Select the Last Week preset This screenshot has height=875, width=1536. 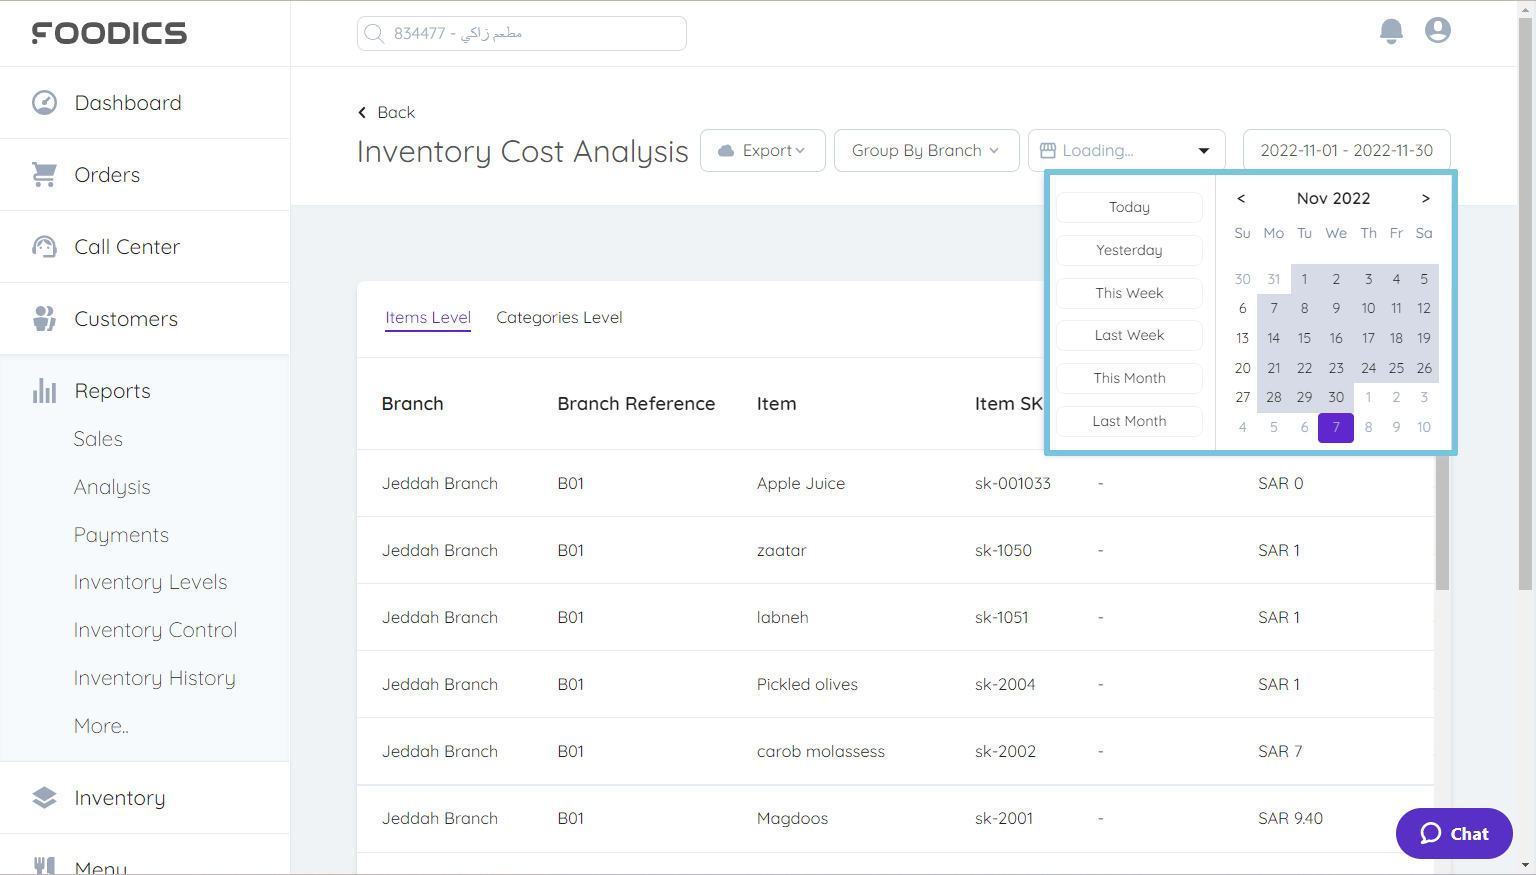1129,335
